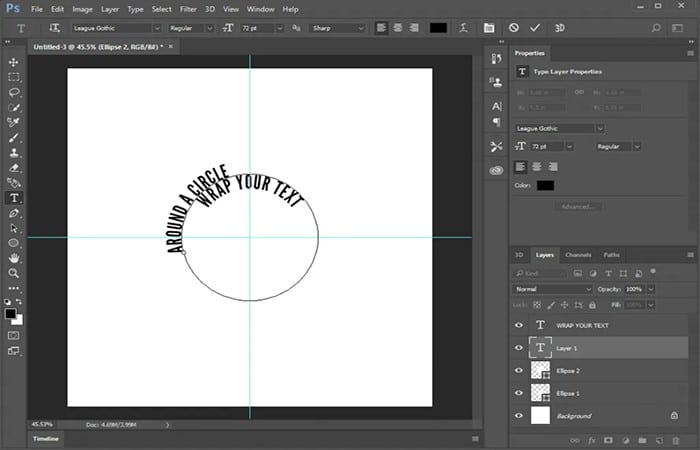Commit text edits with the checkmark
700x450 pixels.
click(x=535, y=28)
